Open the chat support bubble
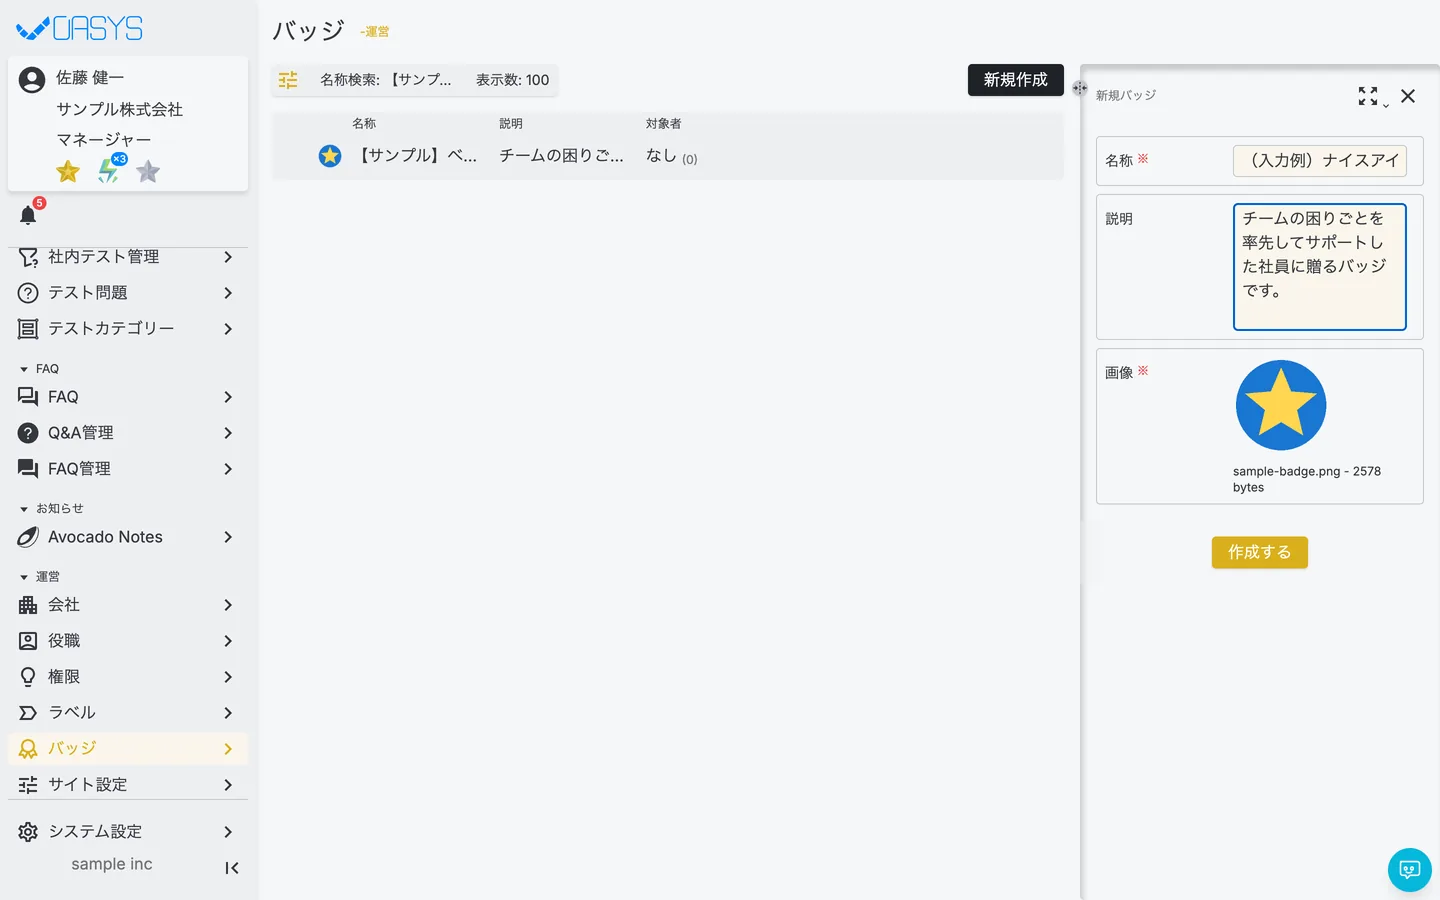The height and width of the screenshot is (900, 1440). click(x=1410, y=870)
